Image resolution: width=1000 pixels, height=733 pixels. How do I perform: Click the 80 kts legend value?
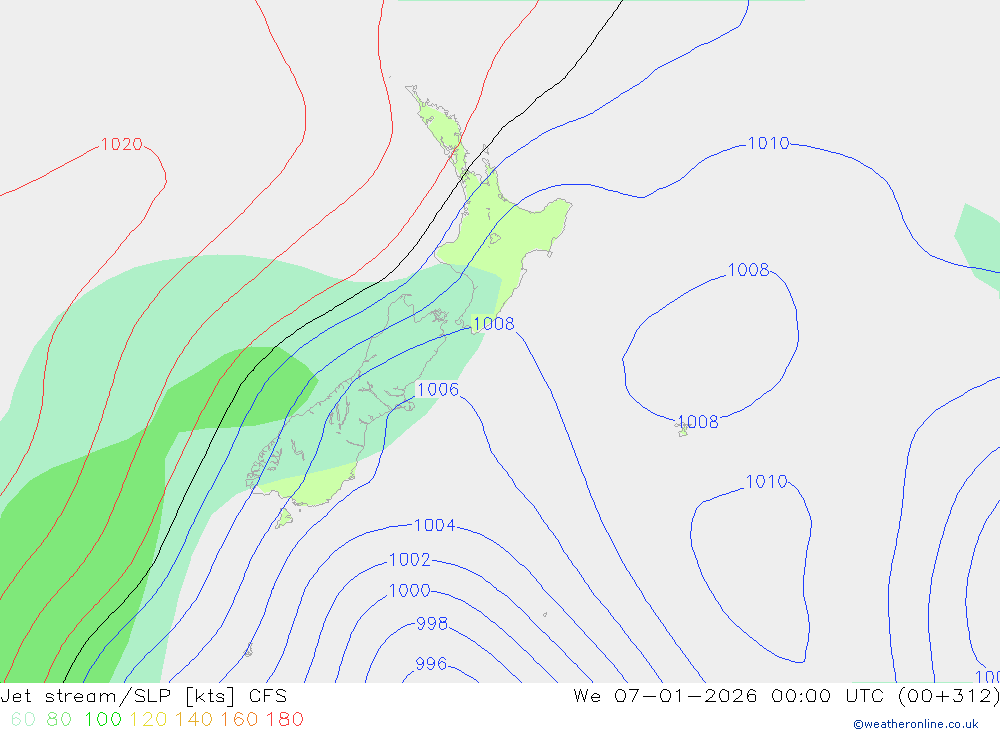coord(59,719)
